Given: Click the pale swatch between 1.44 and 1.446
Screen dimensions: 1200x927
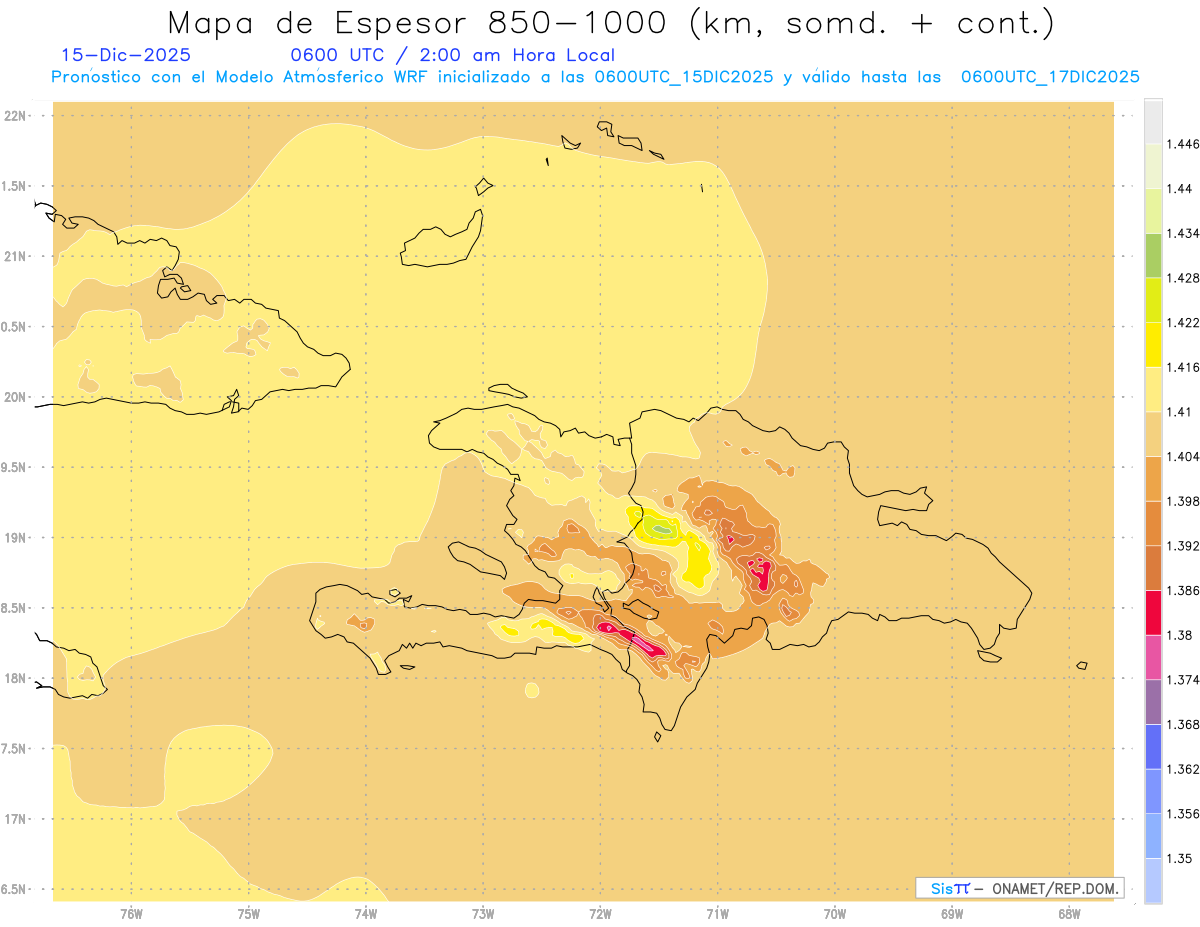Looking at the screenshot, I should click(1153, 166).
